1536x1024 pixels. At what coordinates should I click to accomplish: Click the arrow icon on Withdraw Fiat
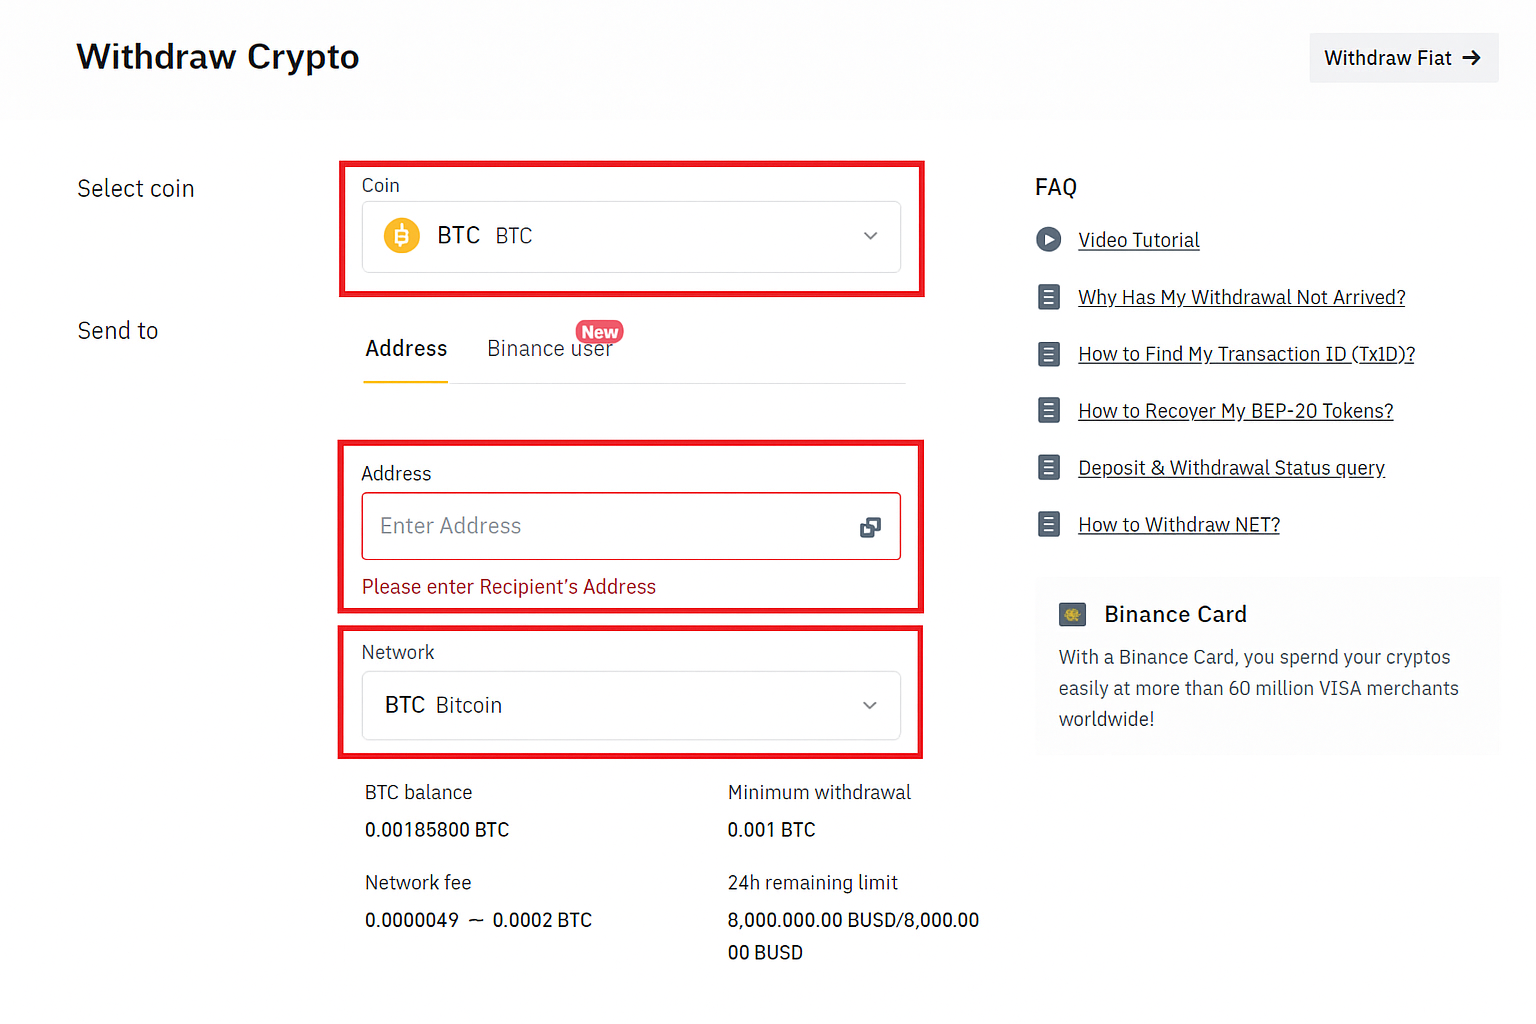tap(1472, 58)
